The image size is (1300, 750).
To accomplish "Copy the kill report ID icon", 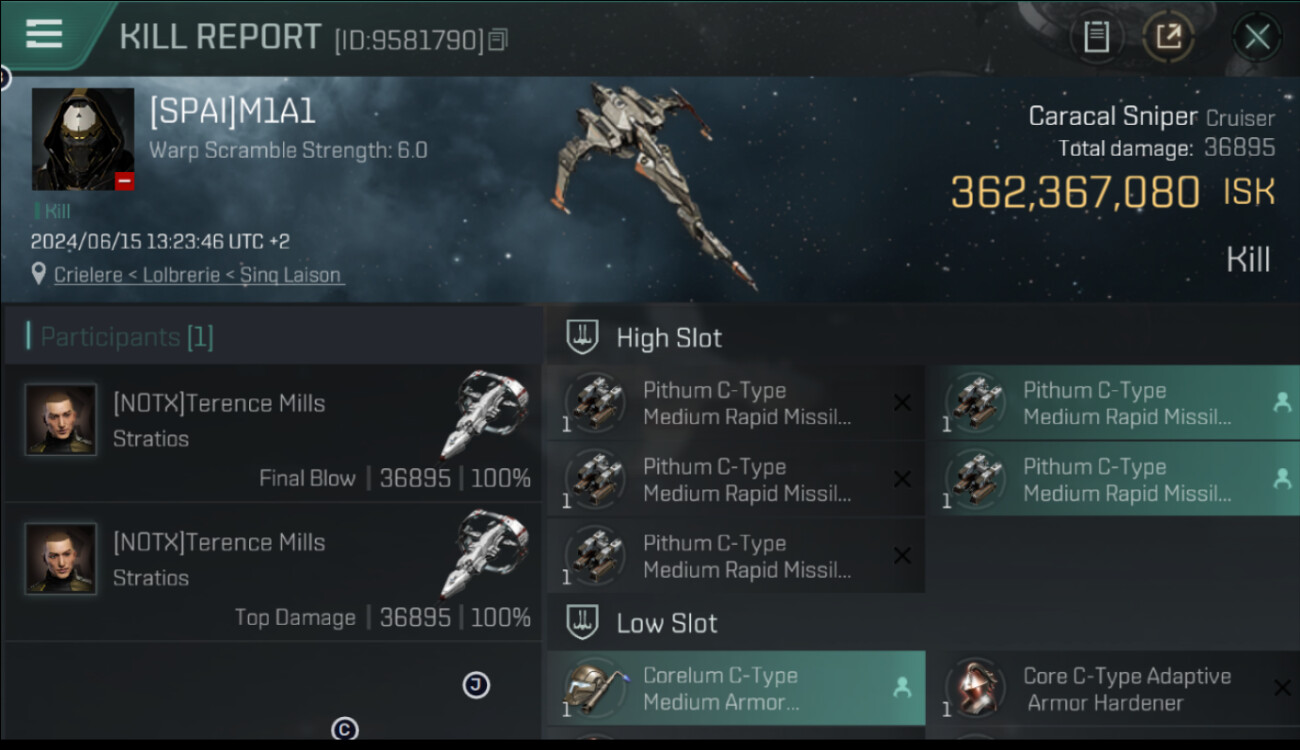I will 498,40.
